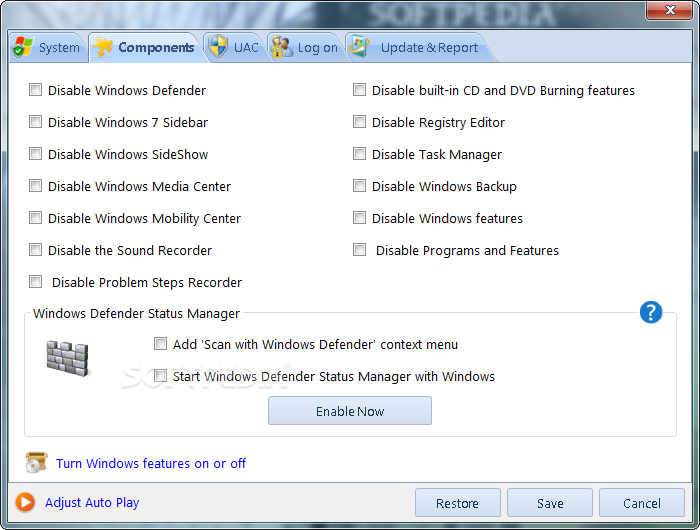Screen dimensions: 700x530
Task: Click the Enable Now button
Action: point(350,411)
